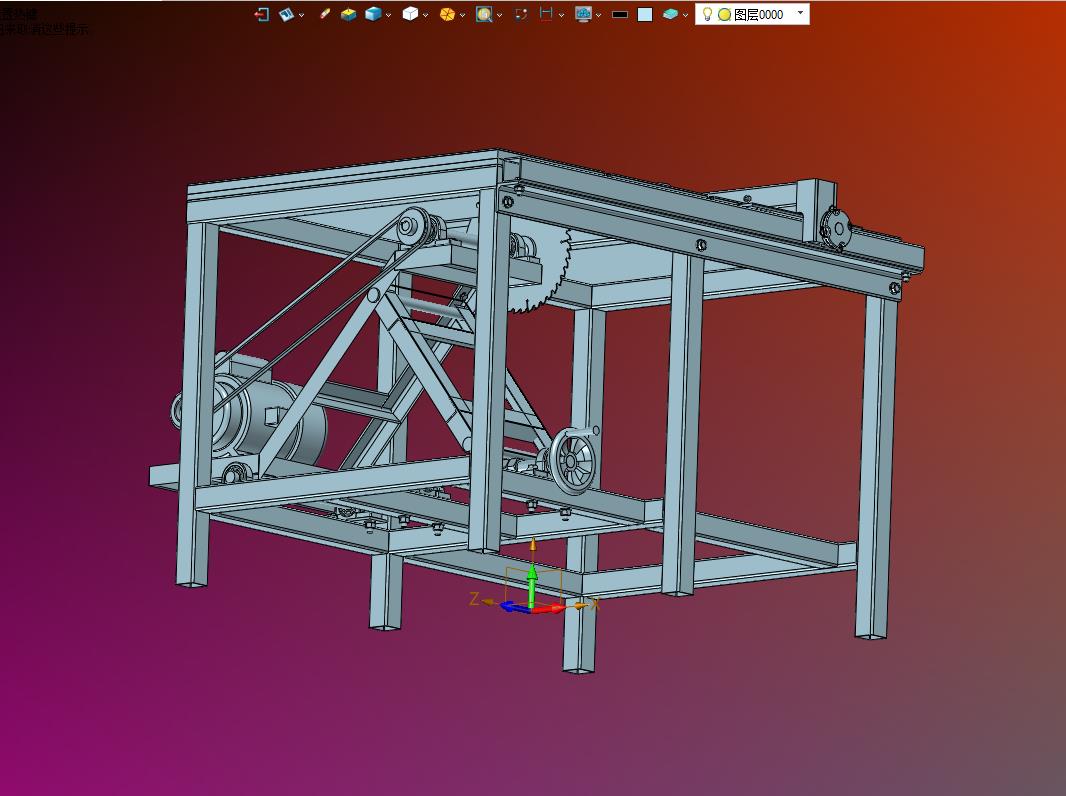The height and width of the screenshot is (796, 1066).
Task: Open the 图层0000 layer dropdown list
Action: (x=800, y=14)
